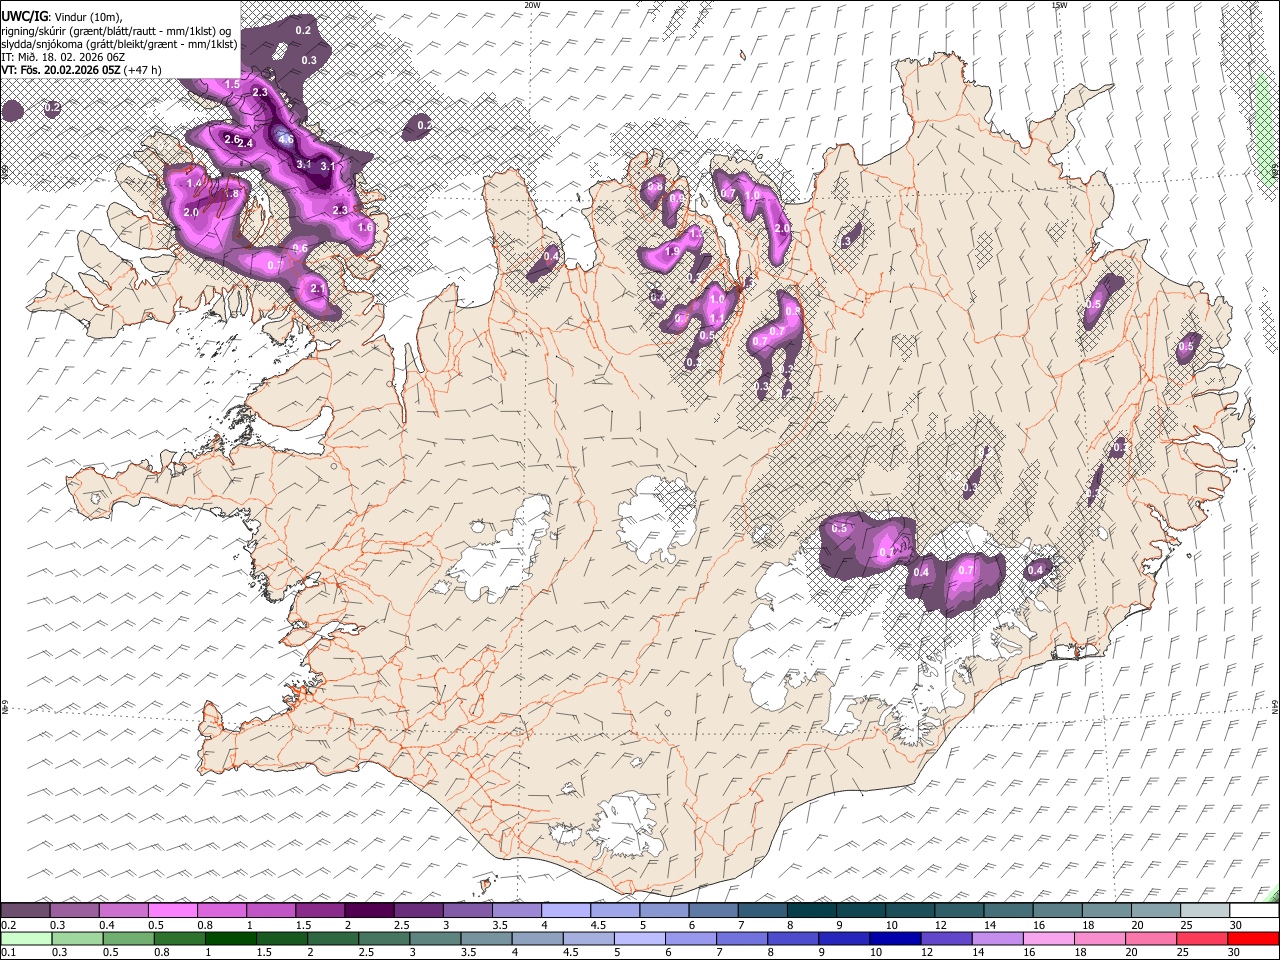
Task: Click the navy blue 10 swatch, lower legend
Action: pos(896,939)
